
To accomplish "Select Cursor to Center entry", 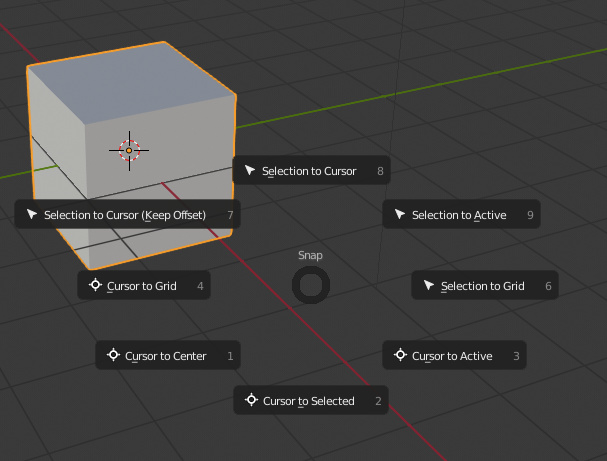I will click(x=168, y=355).
